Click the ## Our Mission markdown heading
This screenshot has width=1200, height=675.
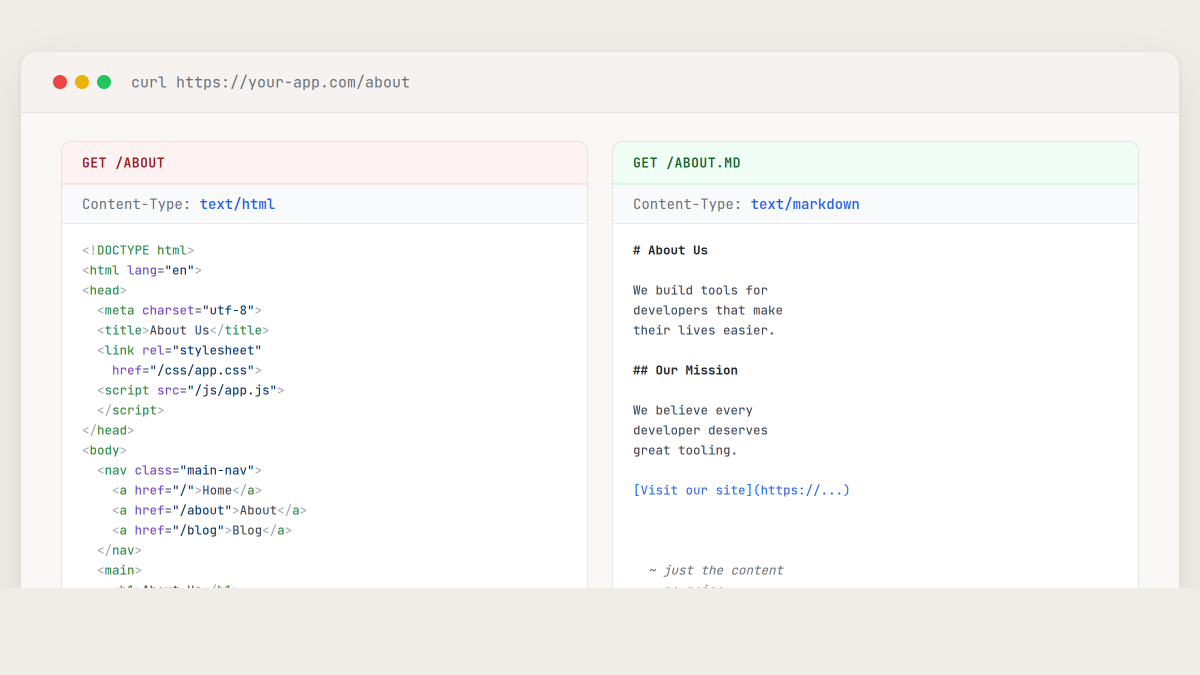(685, 370)
